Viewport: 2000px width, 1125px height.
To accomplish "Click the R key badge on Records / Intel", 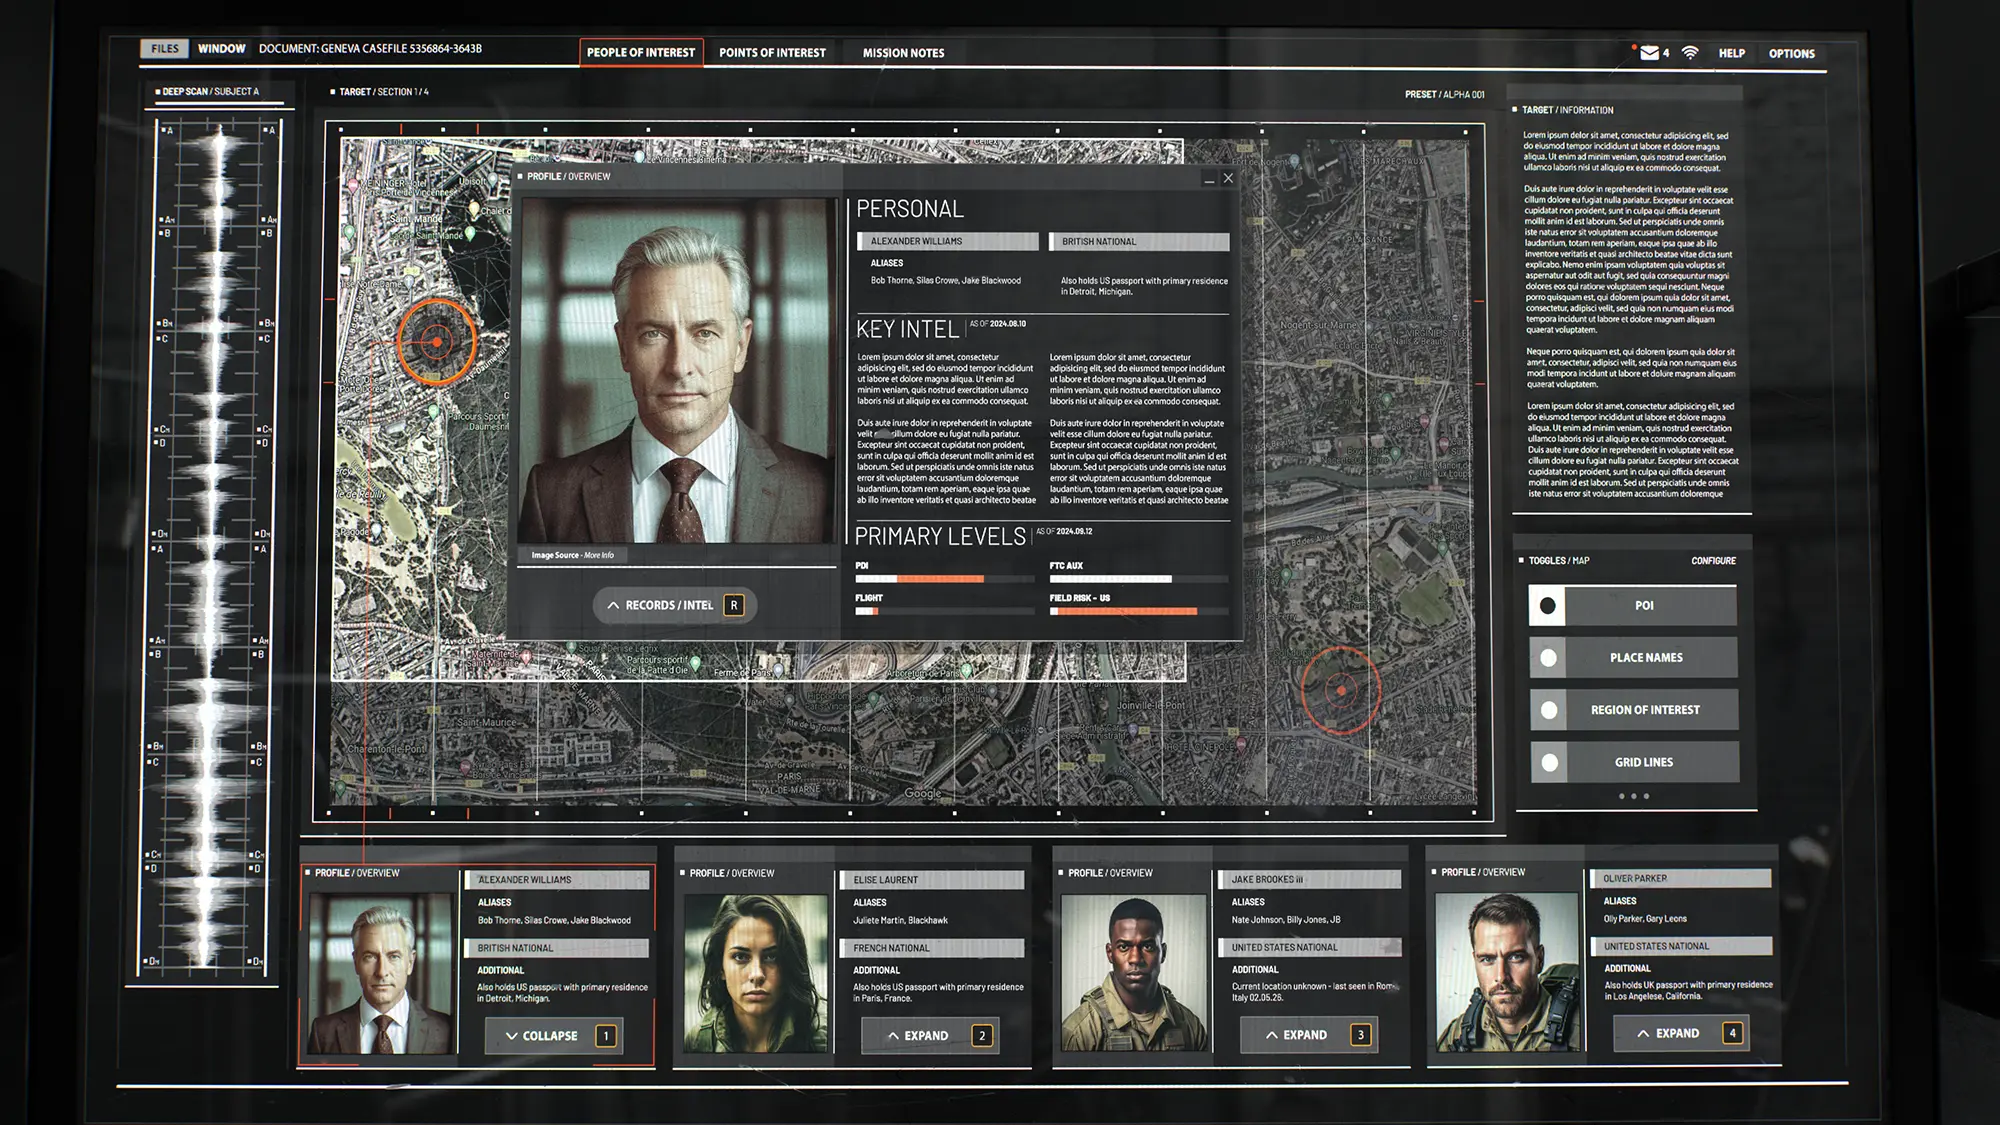I will pyautogui.click(x=734, y=605).
